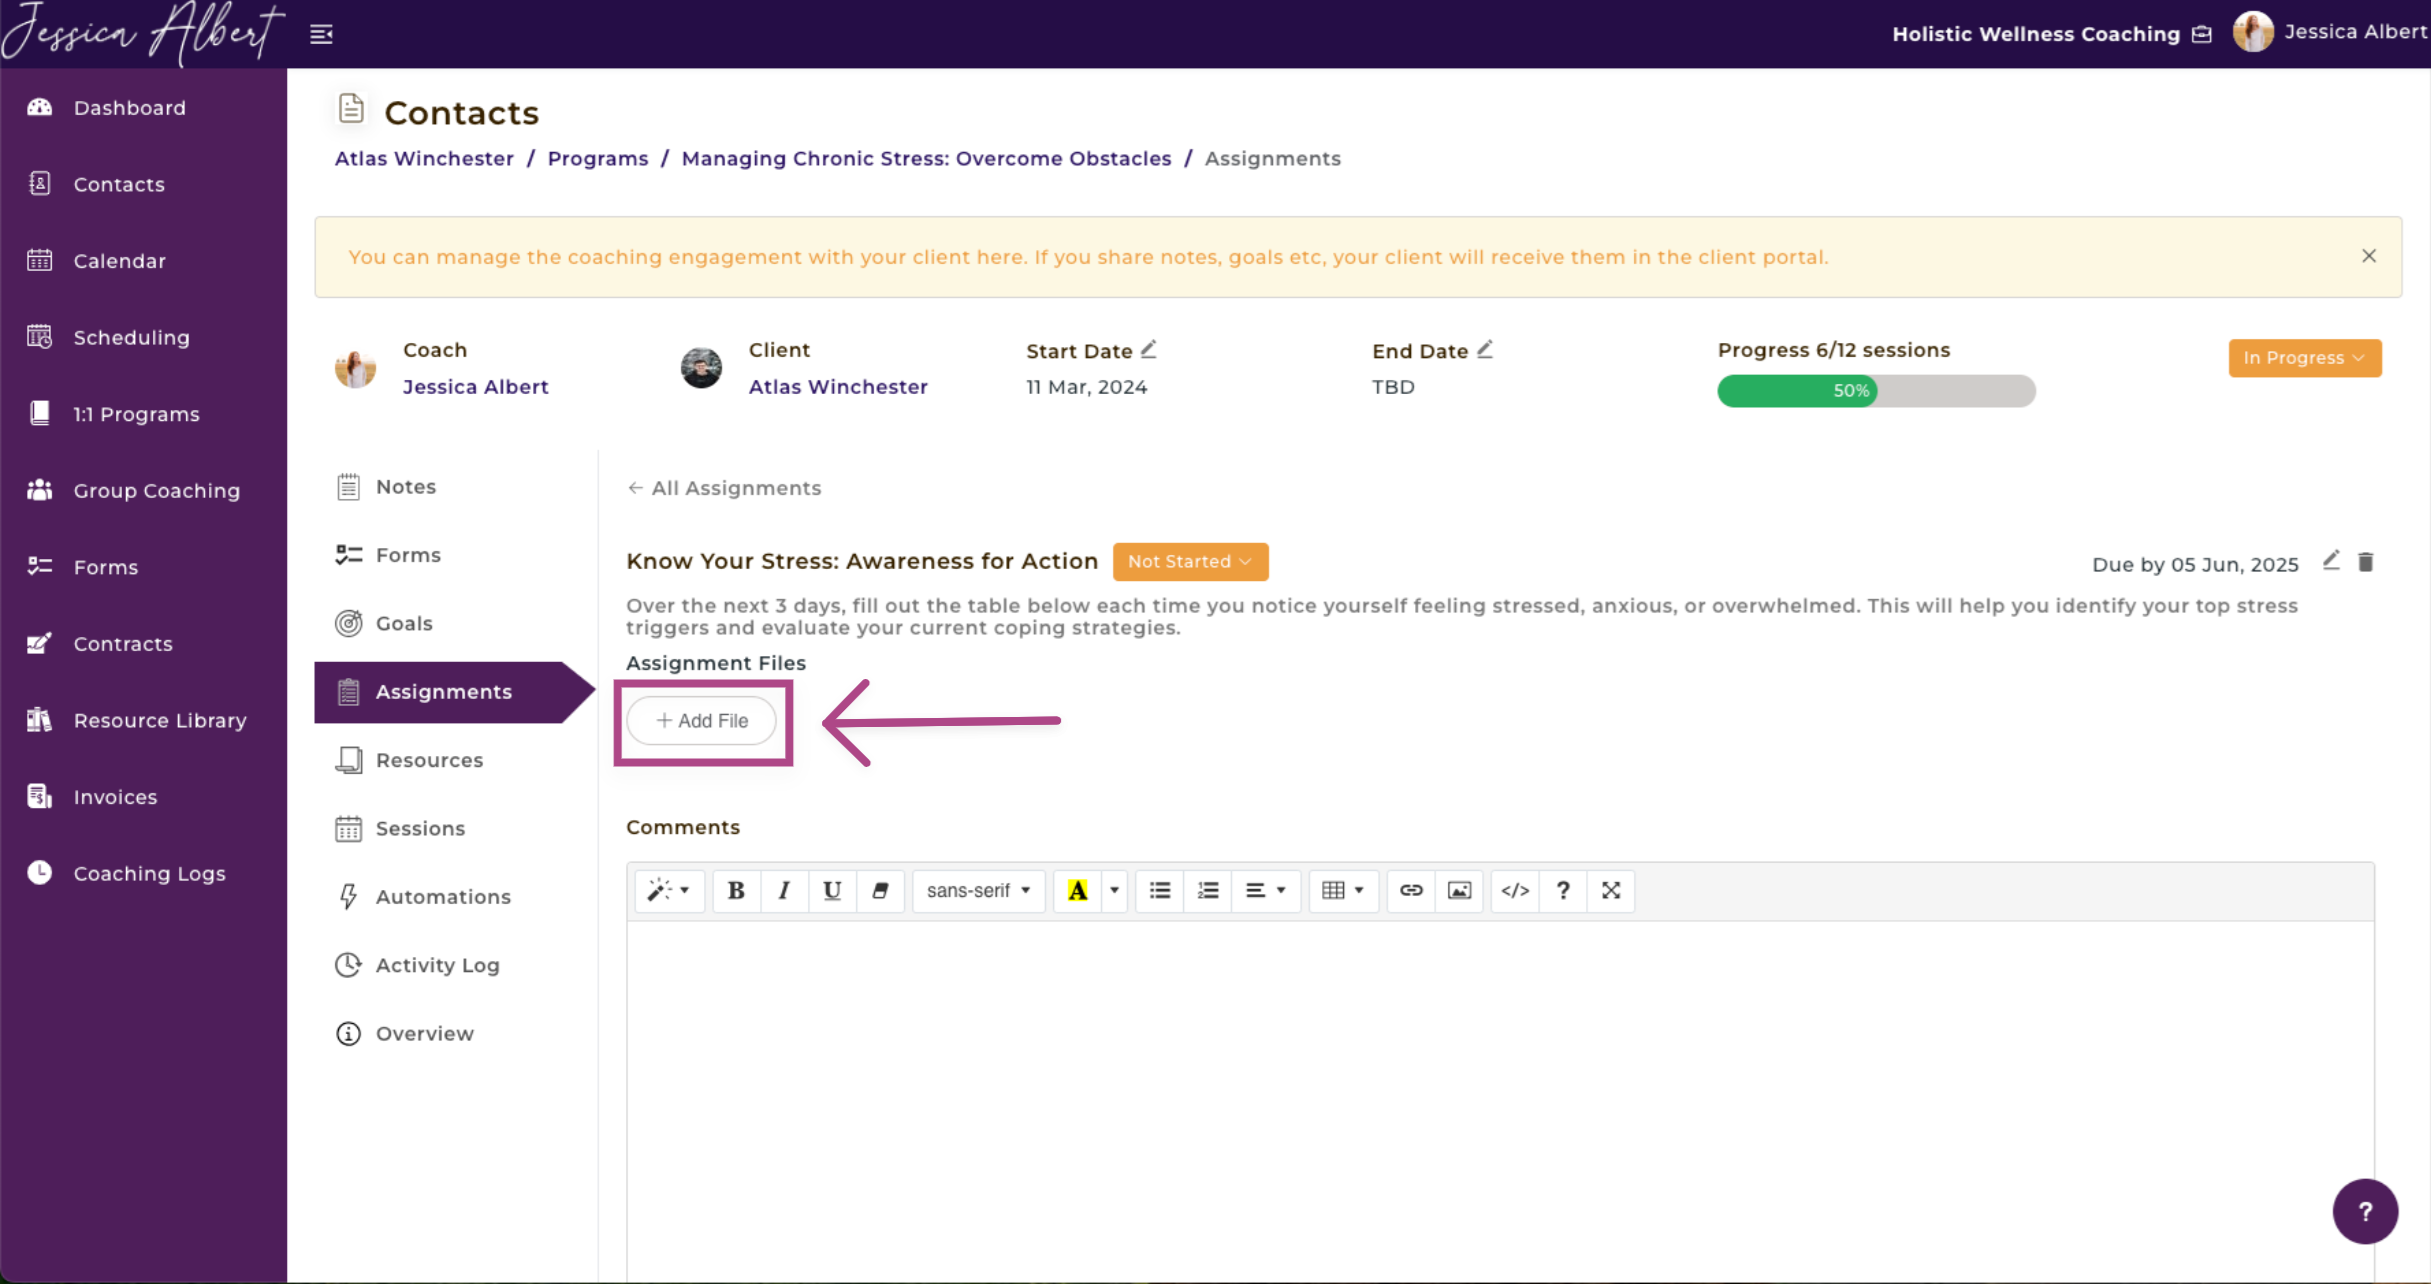Click the 50% session progress bar
The width and height of the screenshot is (2431, 1284).
pyautogui.click(x=1876, y=391)
